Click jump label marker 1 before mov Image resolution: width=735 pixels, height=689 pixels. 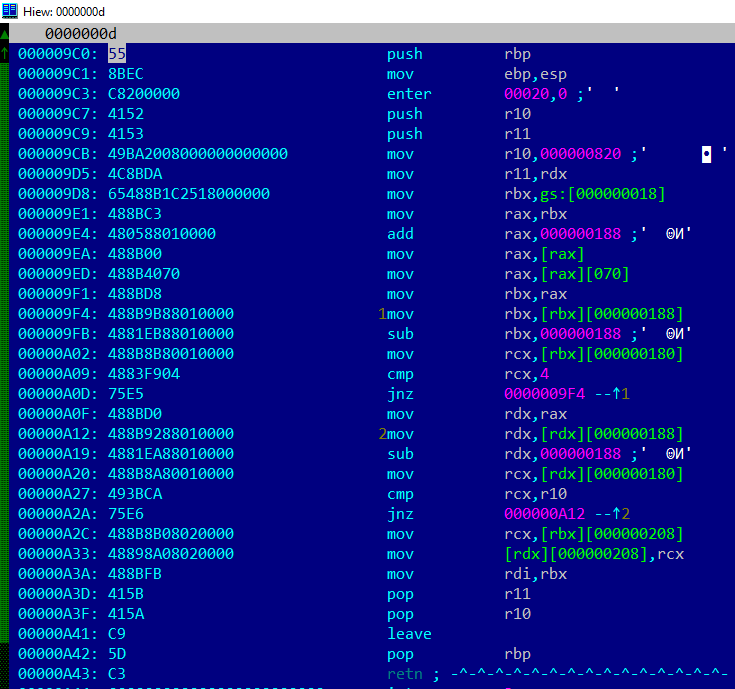(x=382, y=314)
